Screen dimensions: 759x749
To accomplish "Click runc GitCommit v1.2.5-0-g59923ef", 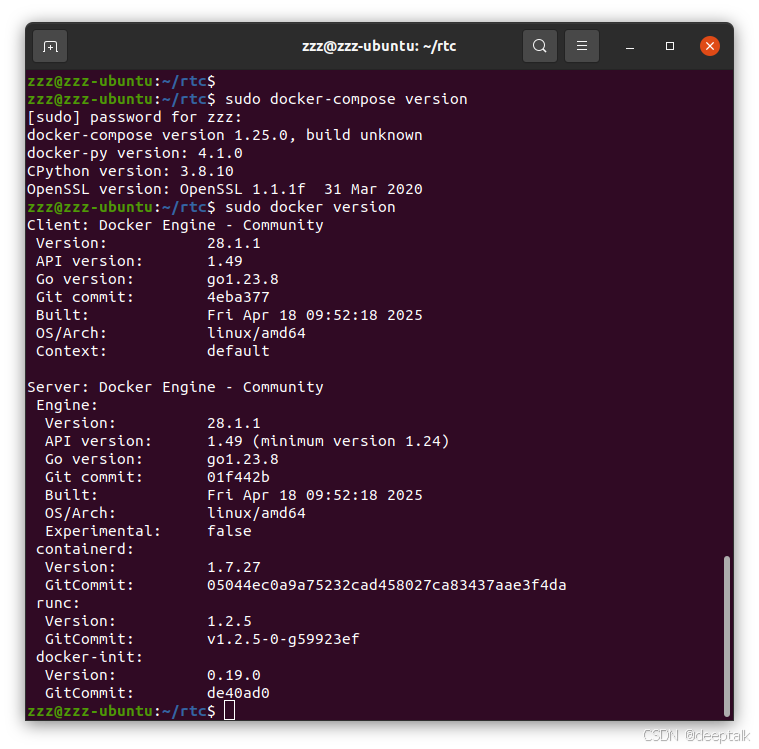I will coord(283,639).
